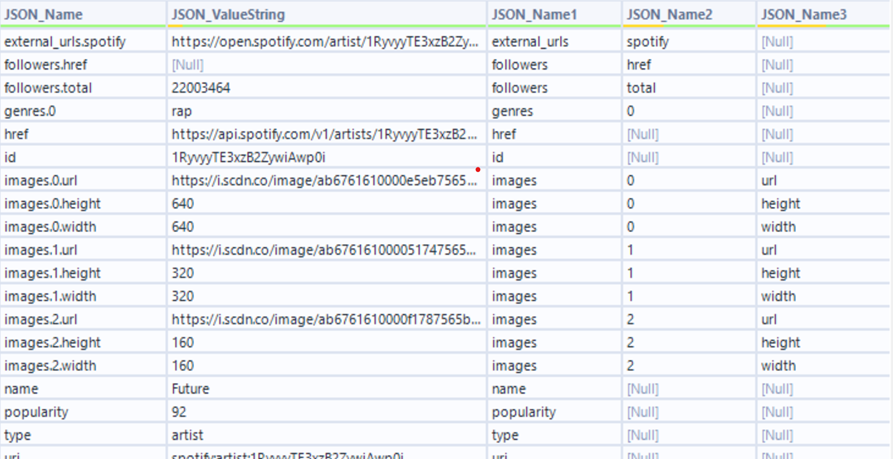Click the image URL containing f1787565b

(327, 319)
